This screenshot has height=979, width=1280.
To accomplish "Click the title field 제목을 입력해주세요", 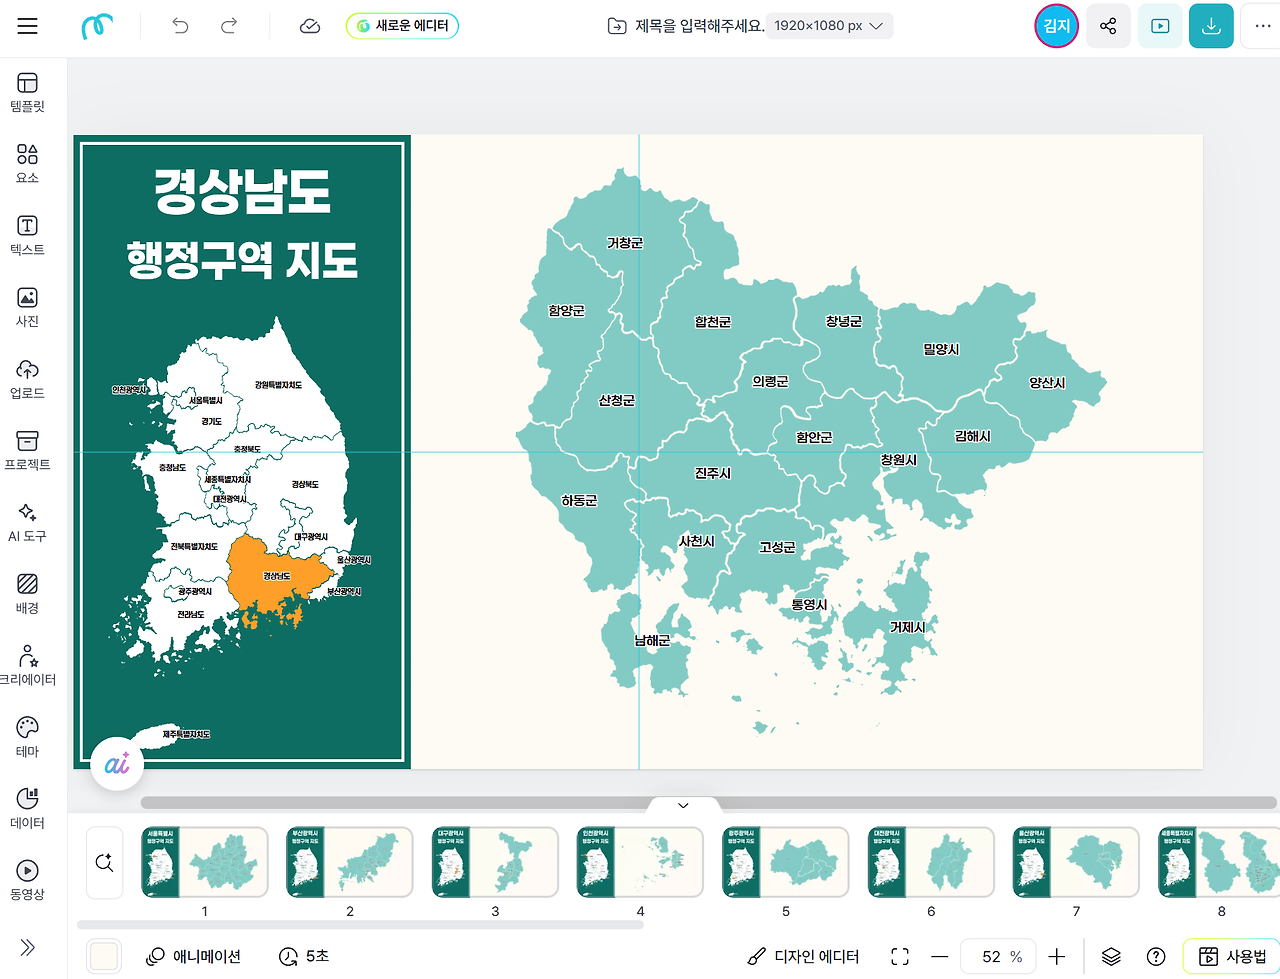I will tap(700, 26).
